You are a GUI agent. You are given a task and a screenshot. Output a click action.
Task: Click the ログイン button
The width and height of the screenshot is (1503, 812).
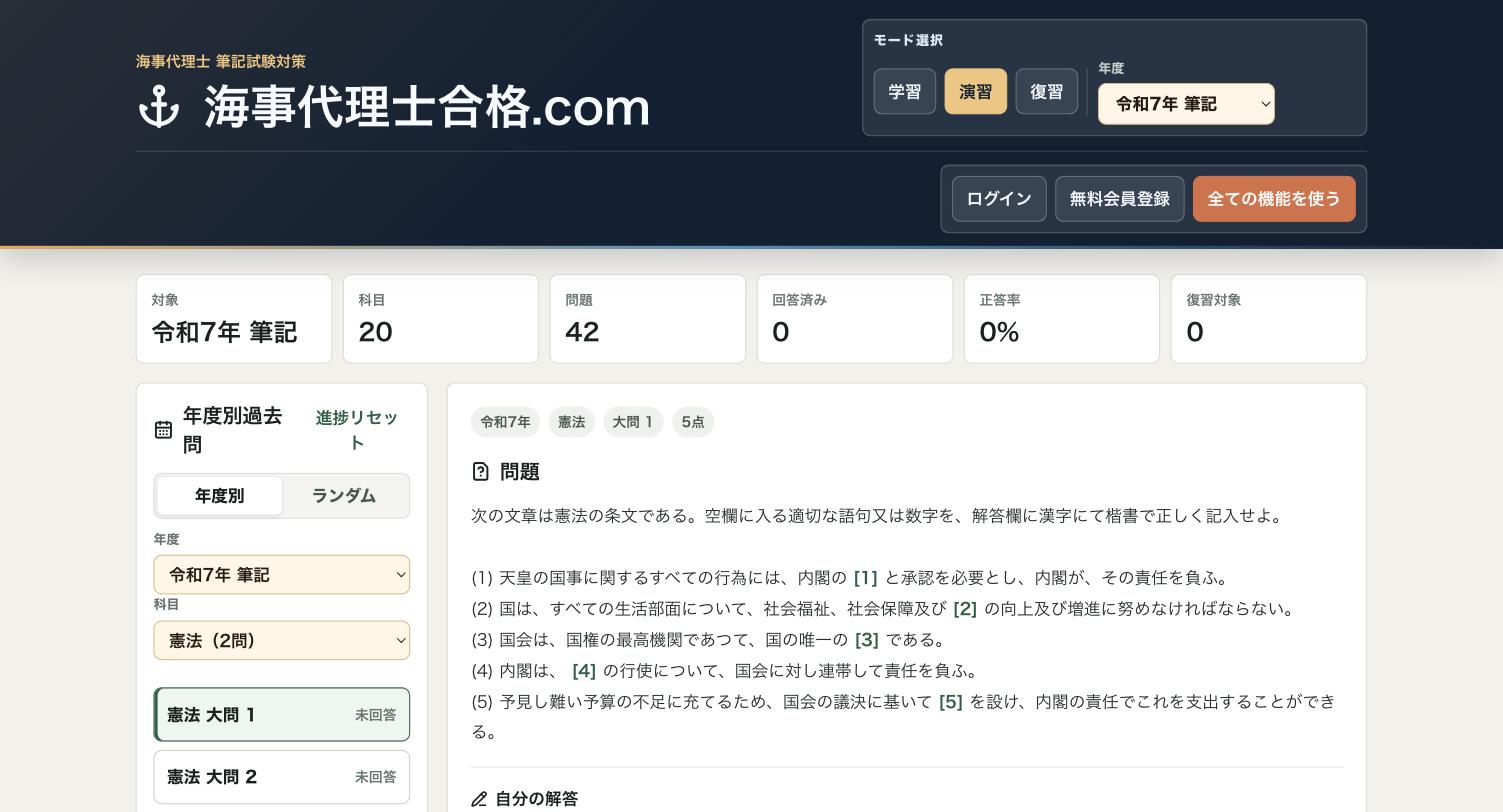pos(999,199)
